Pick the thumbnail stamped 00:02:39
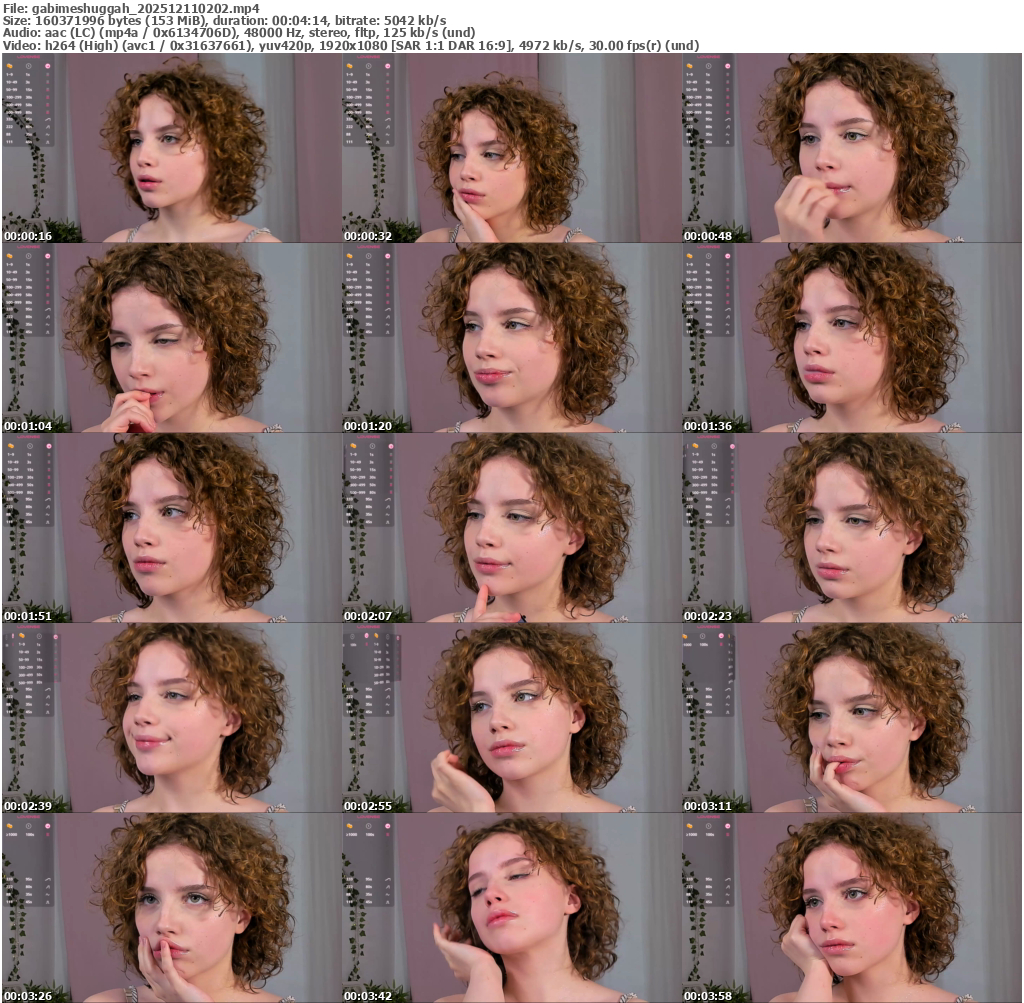Screen dimensions: 1024x1003 tap(172, 718)
